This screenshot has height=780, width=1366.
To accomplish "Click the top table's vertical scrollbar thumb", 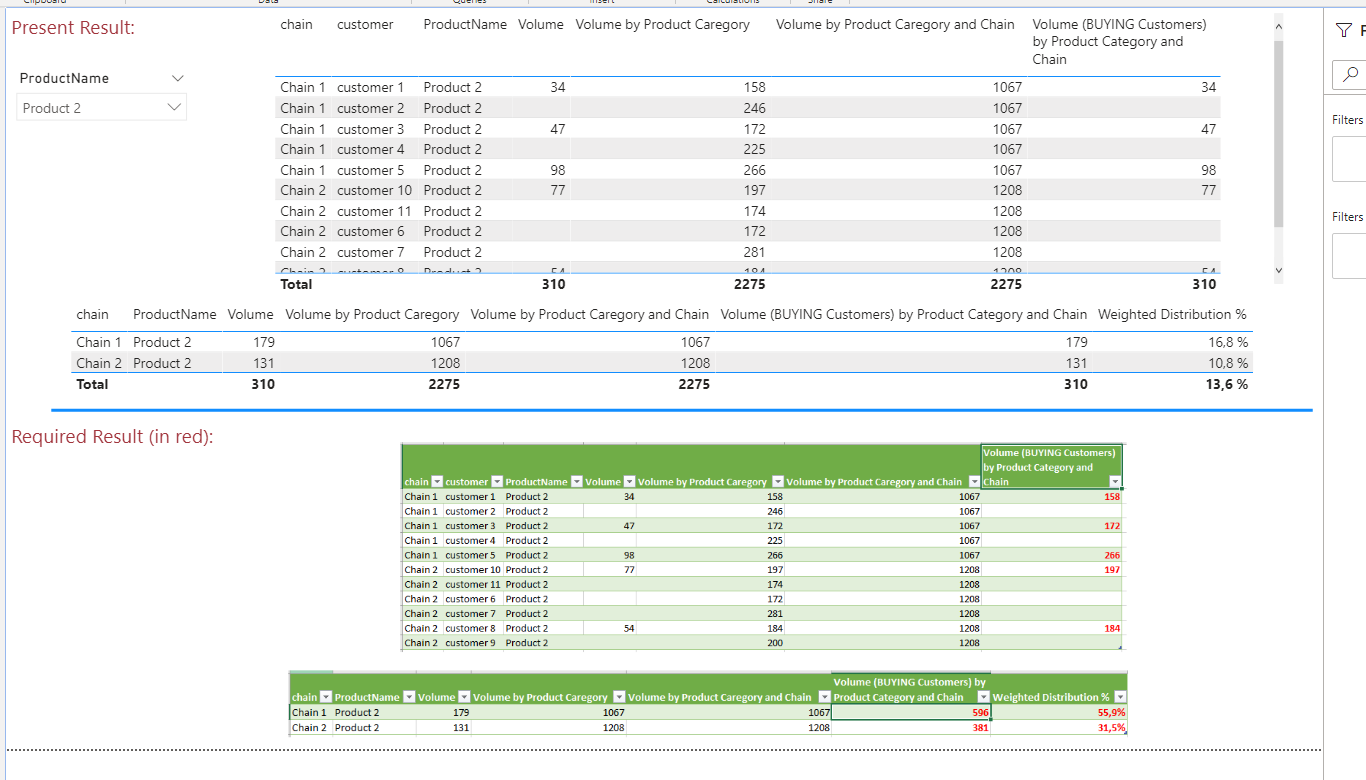I will tap(1278, 136).
